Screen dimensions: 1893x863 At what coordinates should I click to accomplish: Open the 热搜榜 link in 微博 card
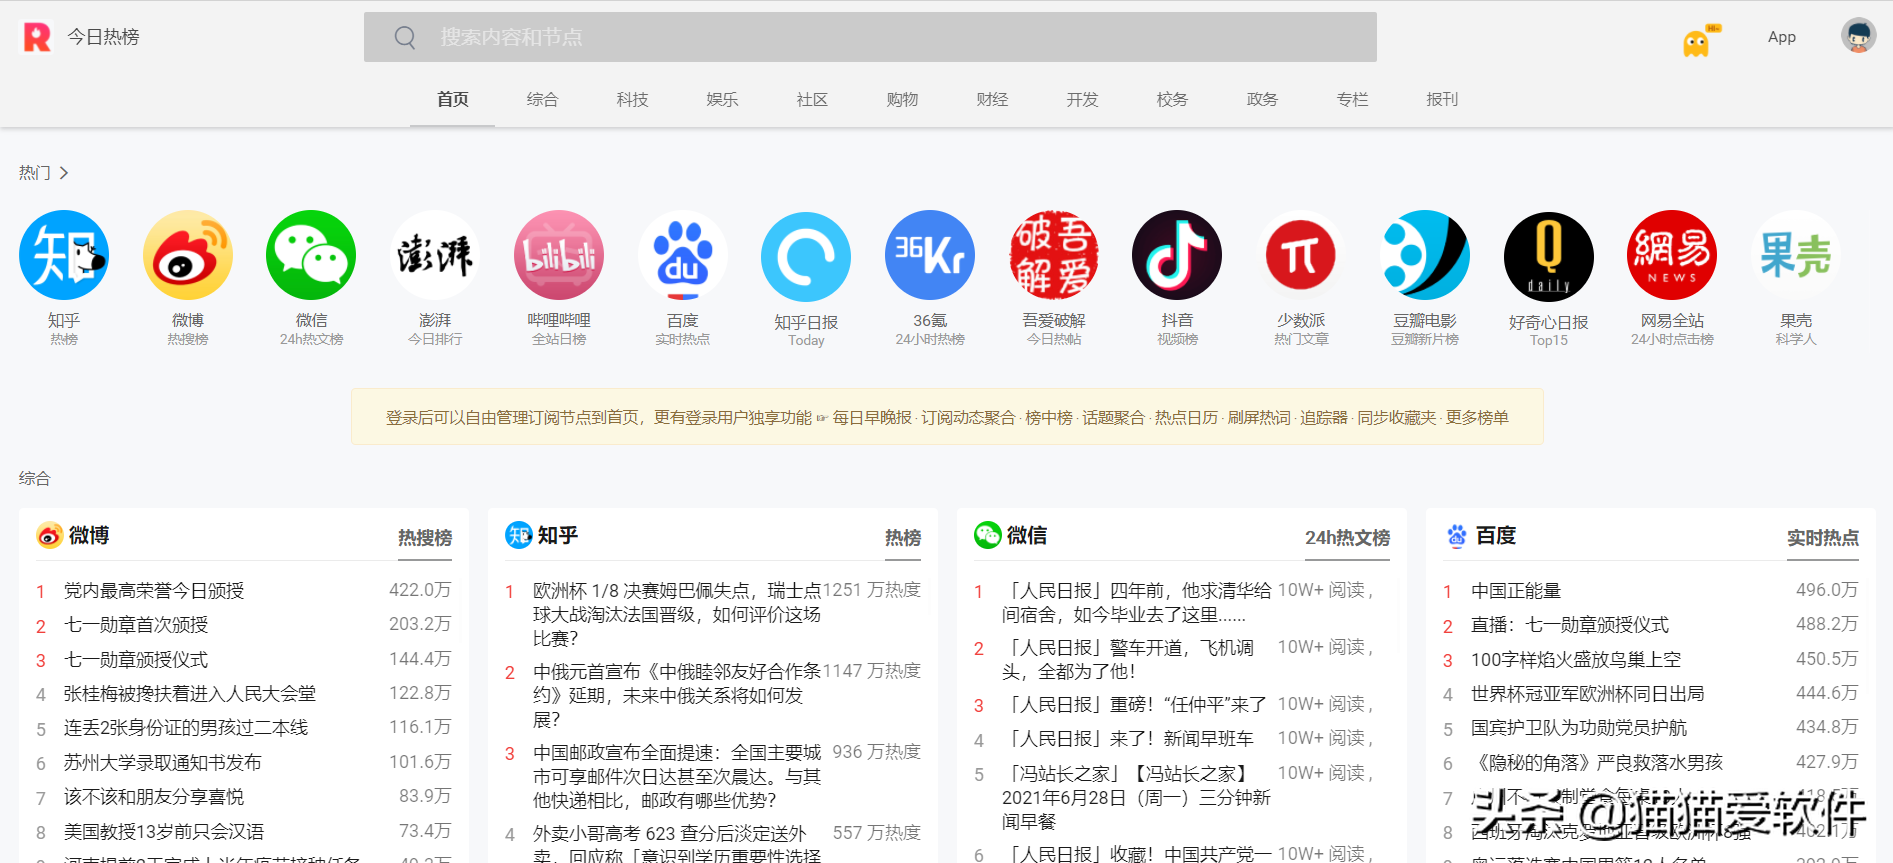[425, 538]
